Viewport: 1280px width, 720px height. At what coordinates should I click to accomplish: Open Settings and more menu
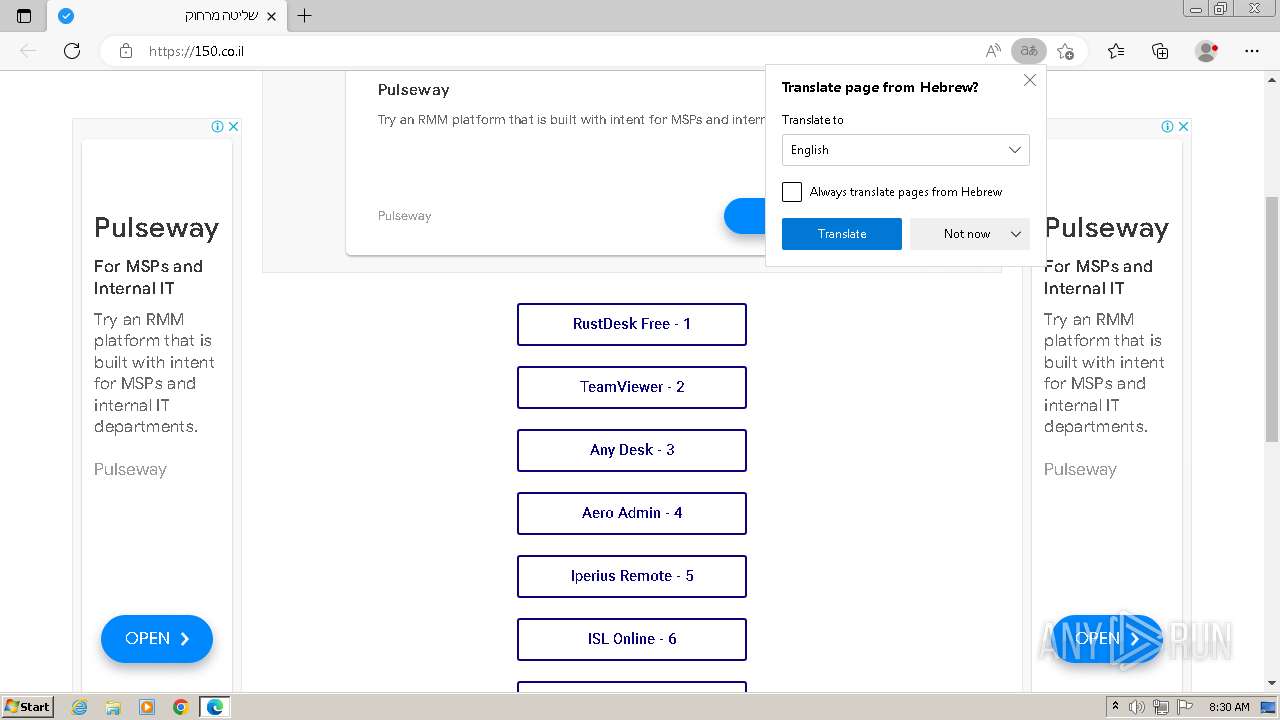point(1252,51)
